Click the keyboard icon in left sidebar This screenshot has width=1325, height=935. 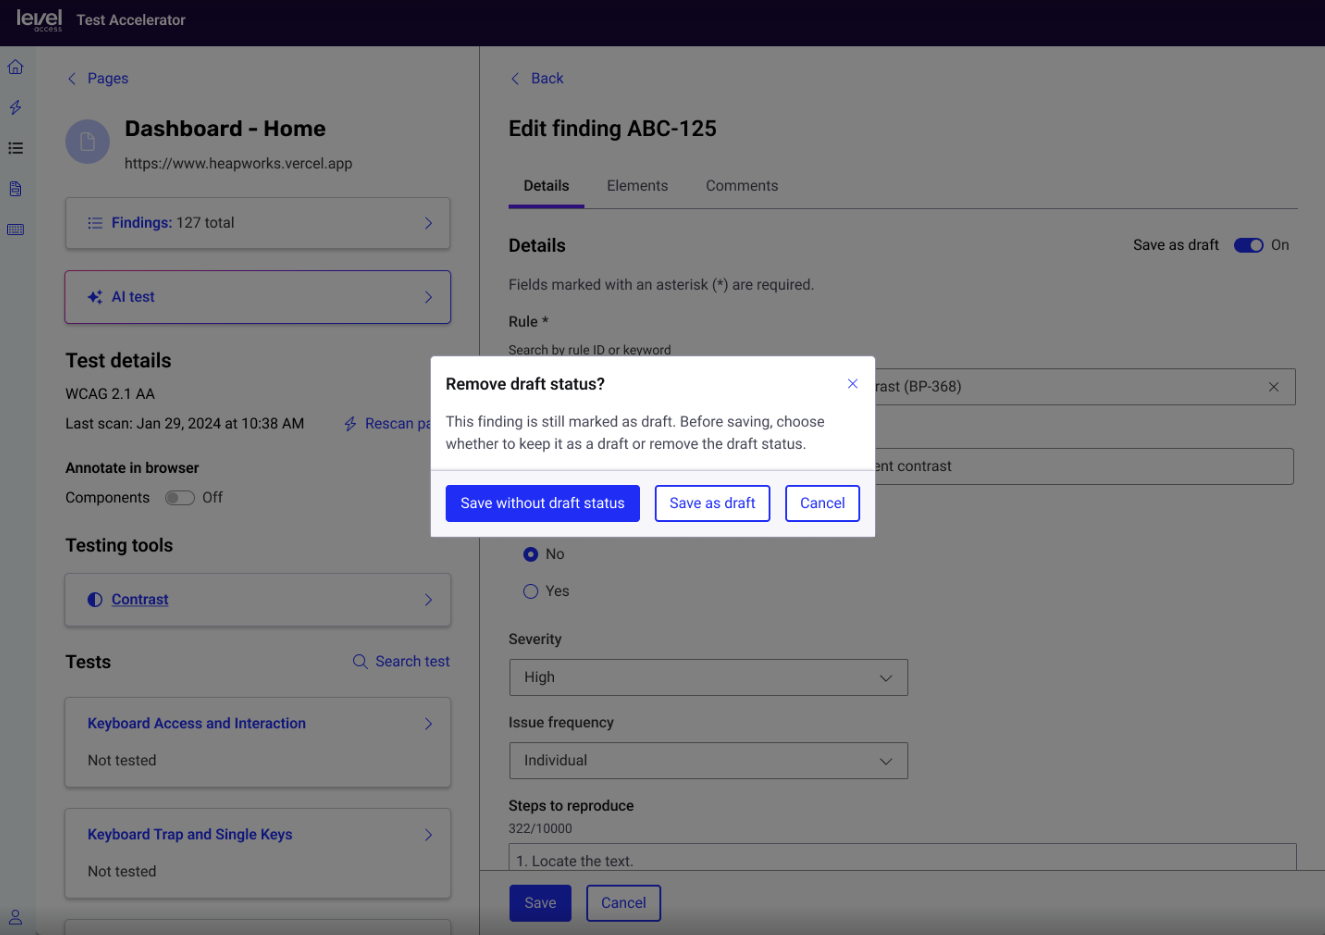(x=15, y=230)
